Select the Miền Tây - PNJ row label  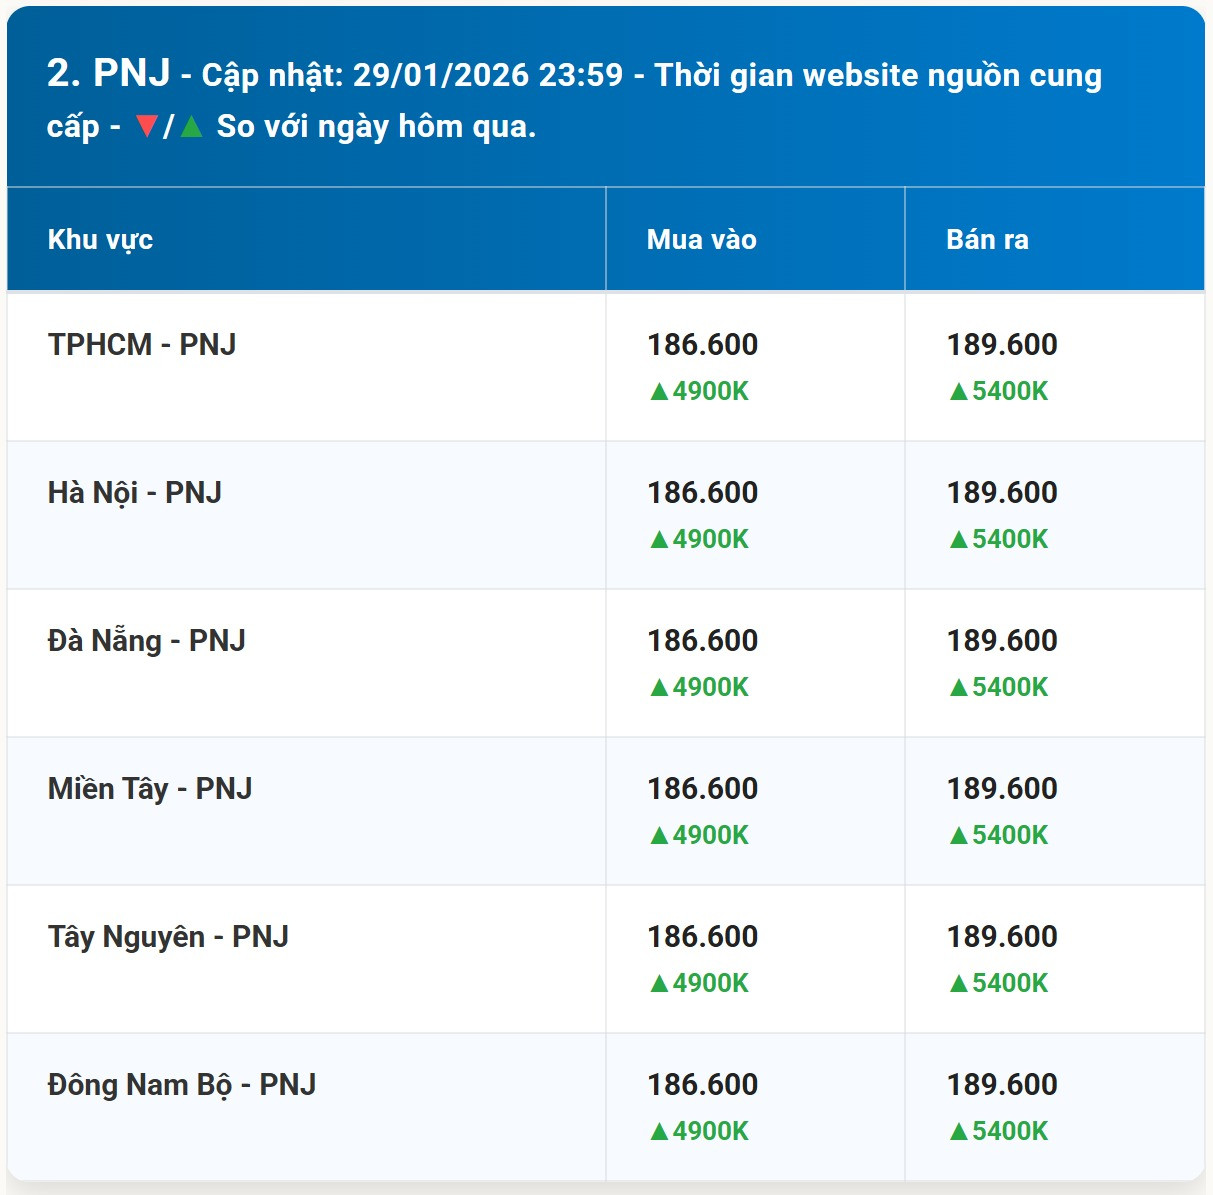tap(150, 788)
